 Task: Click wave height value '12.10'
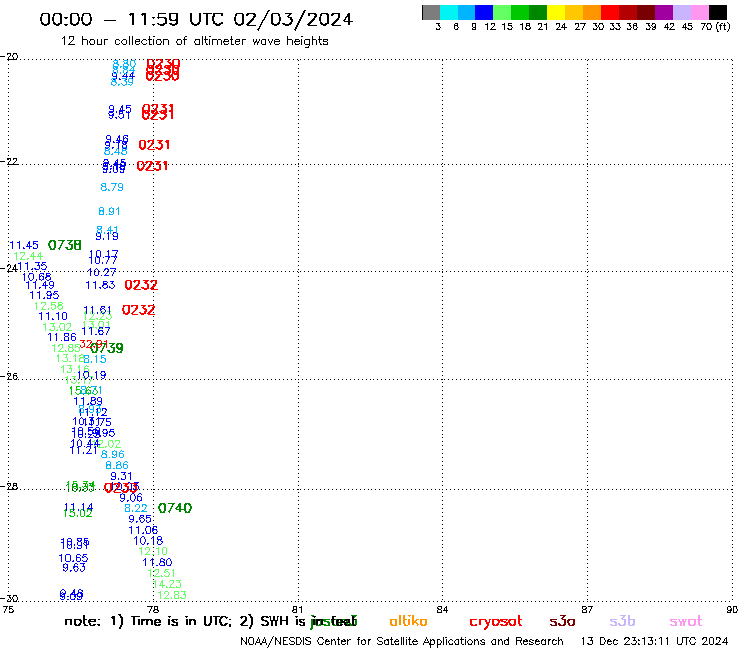pos(153,552)
